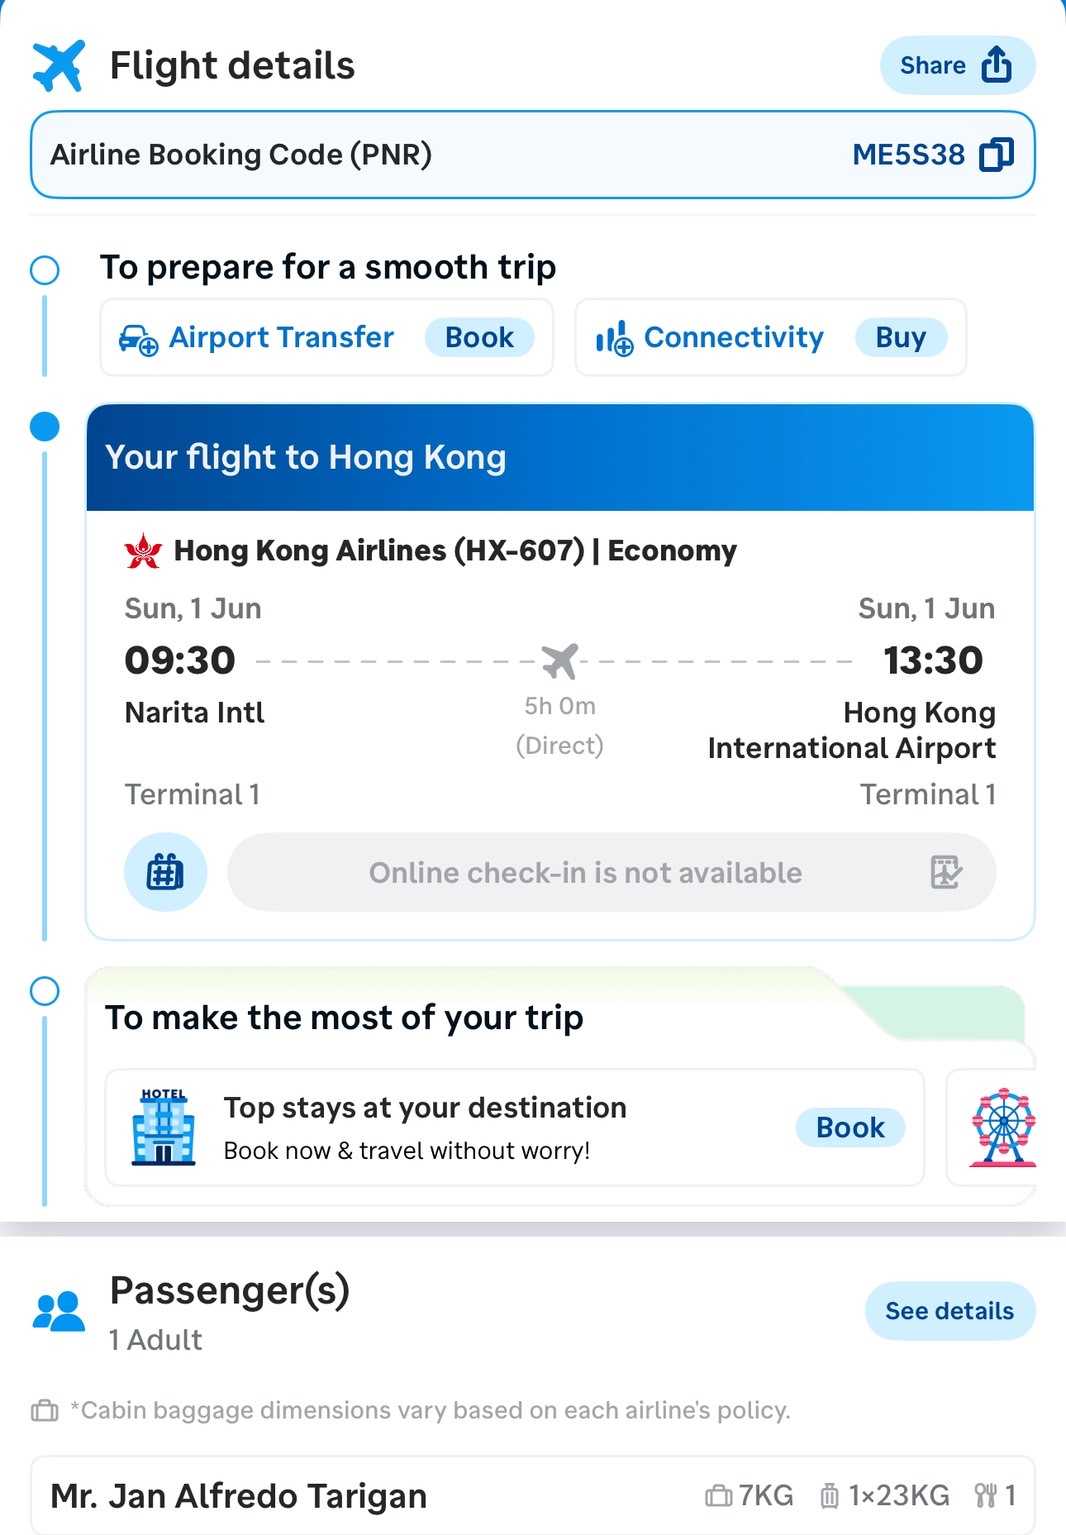Tap the blue airplane Flight details icon
The height and width of the screenshot is (1535, 1066).
(x=58, y=66)
